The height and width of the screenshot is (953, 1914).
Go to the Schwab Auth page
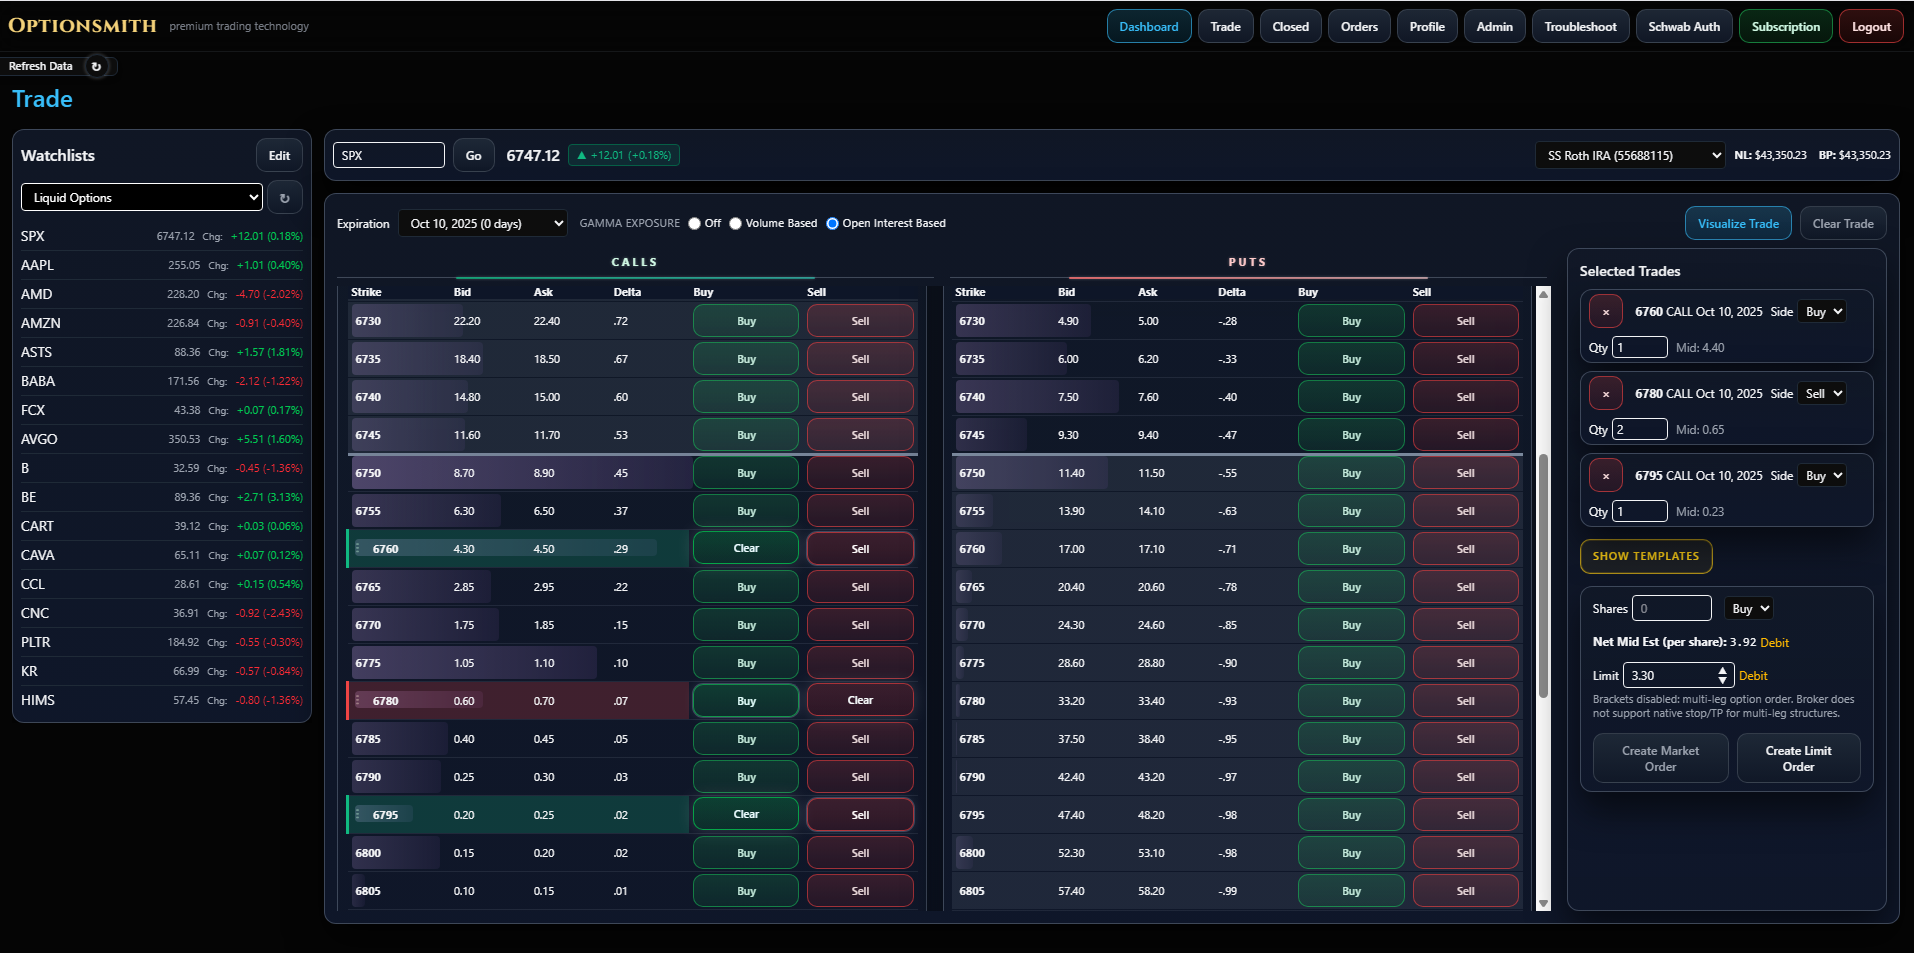(x=1684, y=27)
